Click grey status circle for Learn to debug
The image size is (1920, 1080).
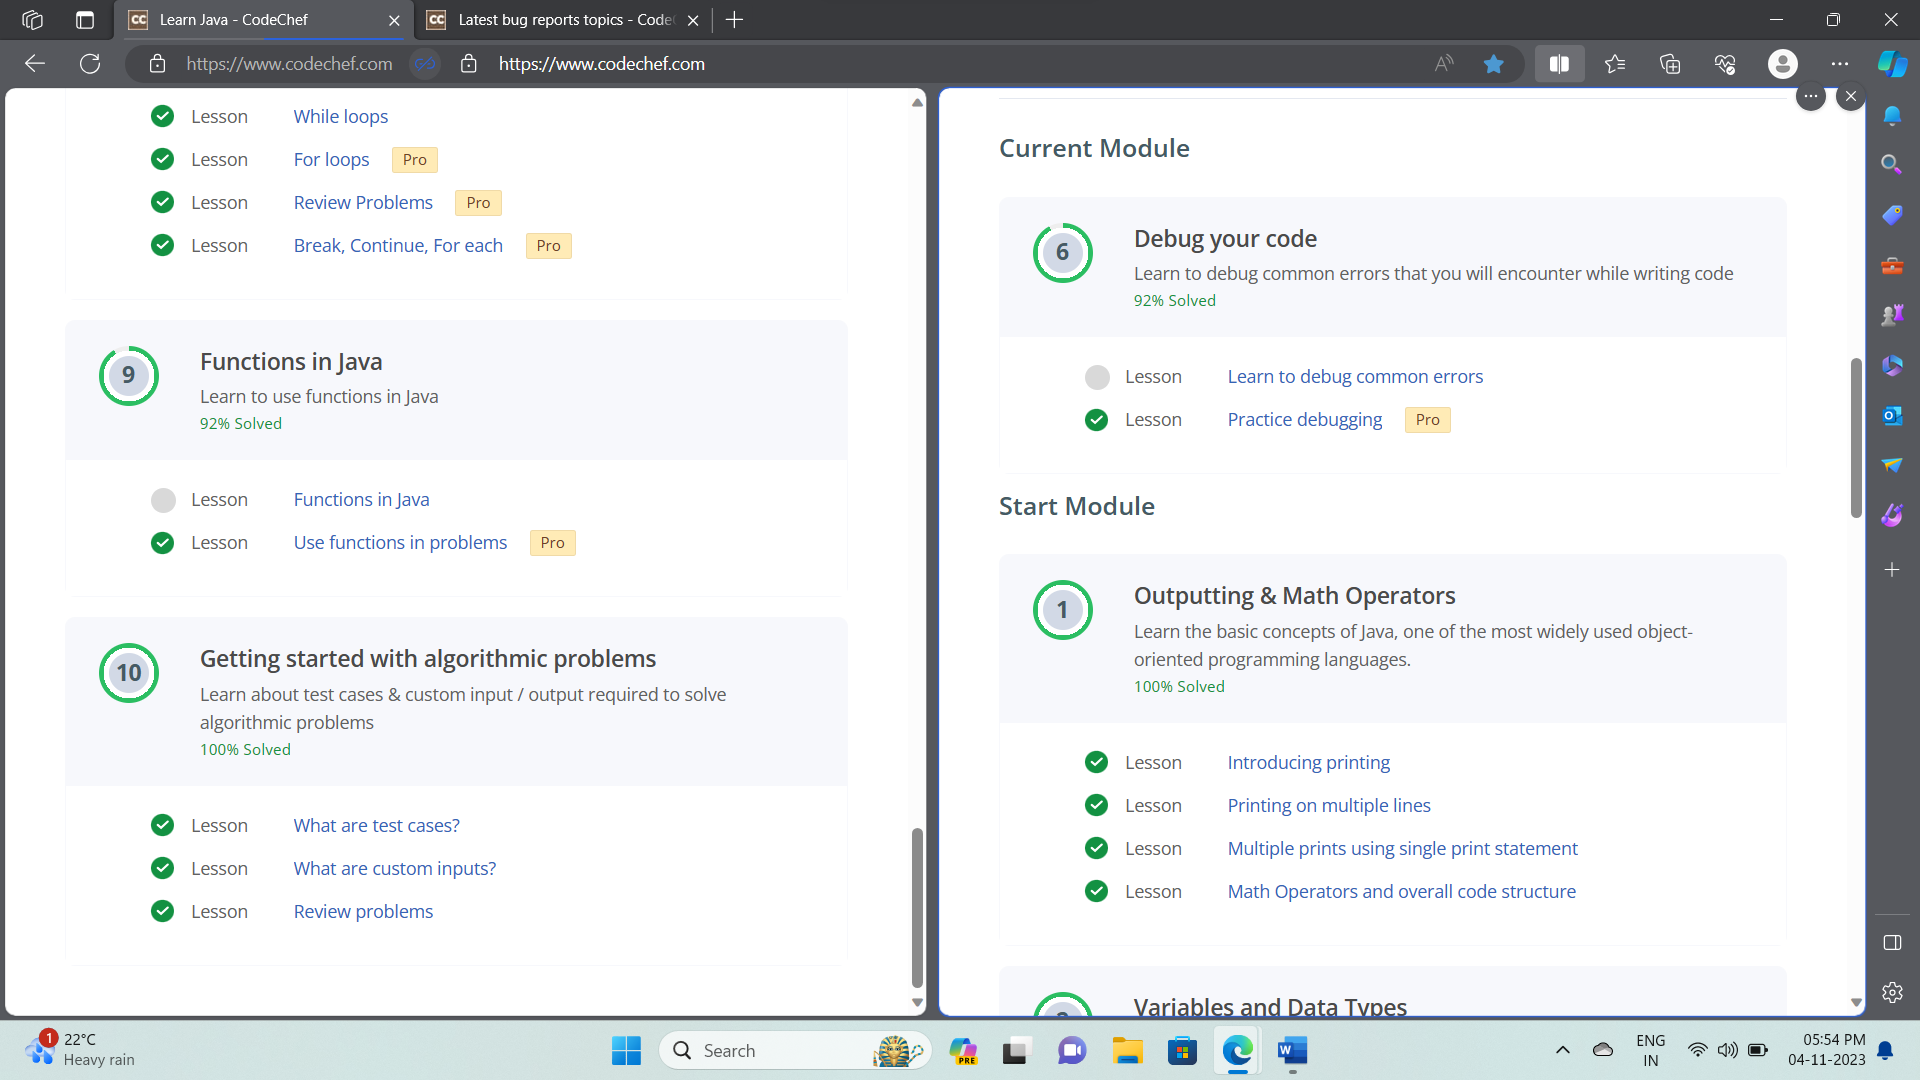[1097, 377]
